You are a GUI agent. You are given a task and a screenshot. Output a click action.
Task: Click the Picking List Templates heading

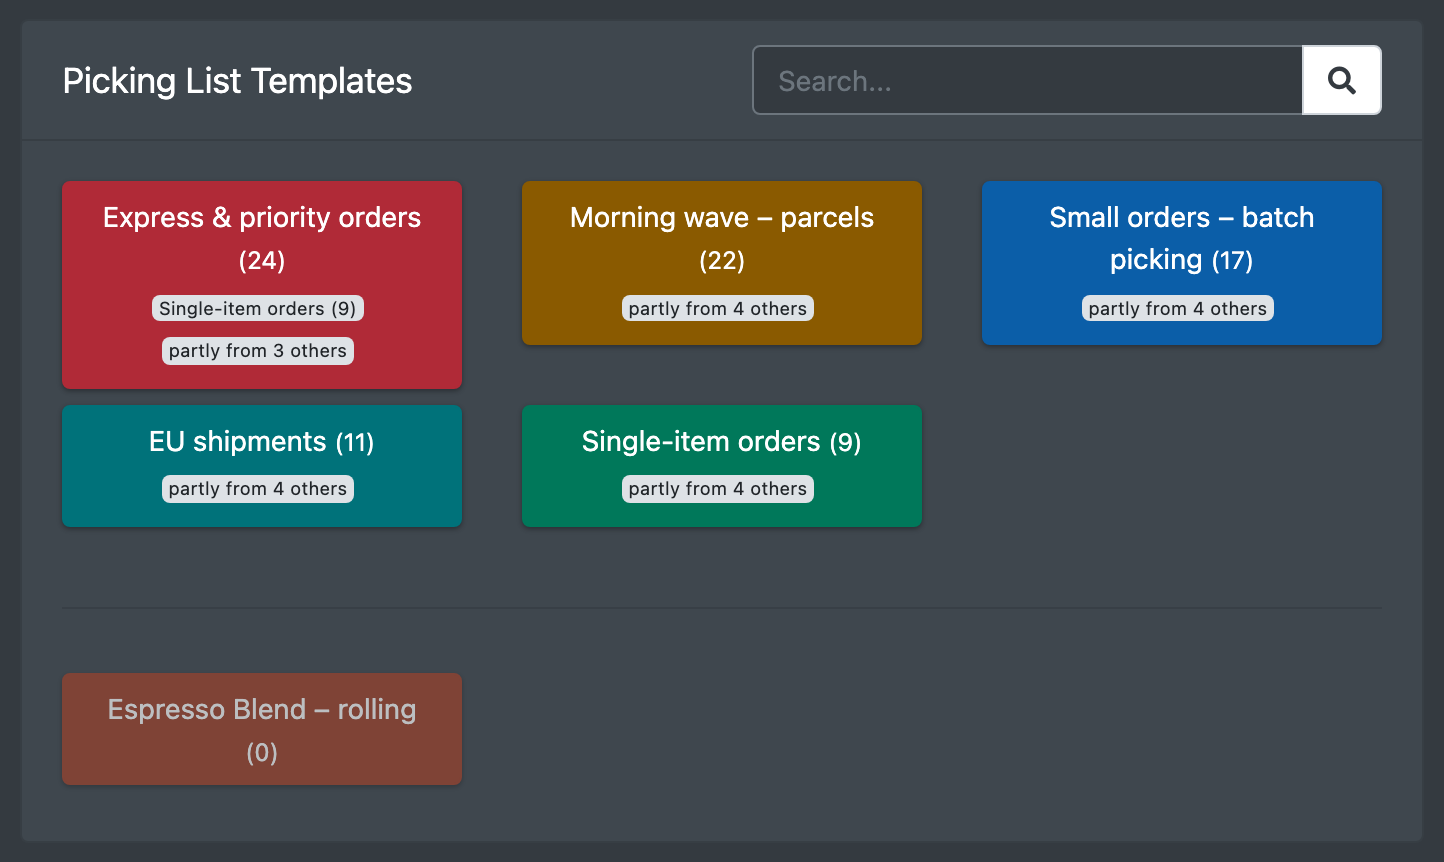click(x=238, y=81)
